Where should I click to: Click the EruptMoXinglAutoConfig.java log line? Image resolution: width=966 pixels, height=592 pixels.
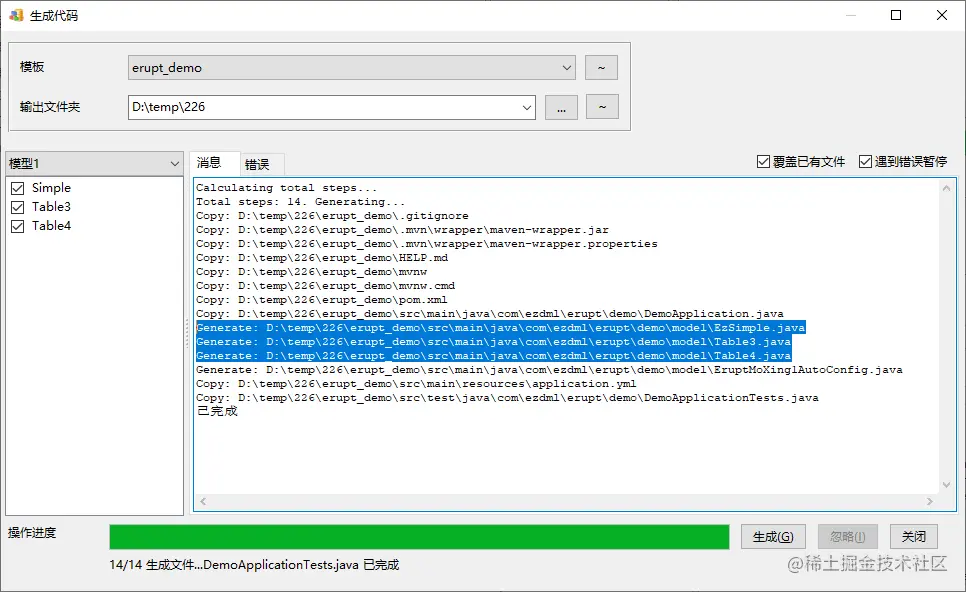pos(550,370)
